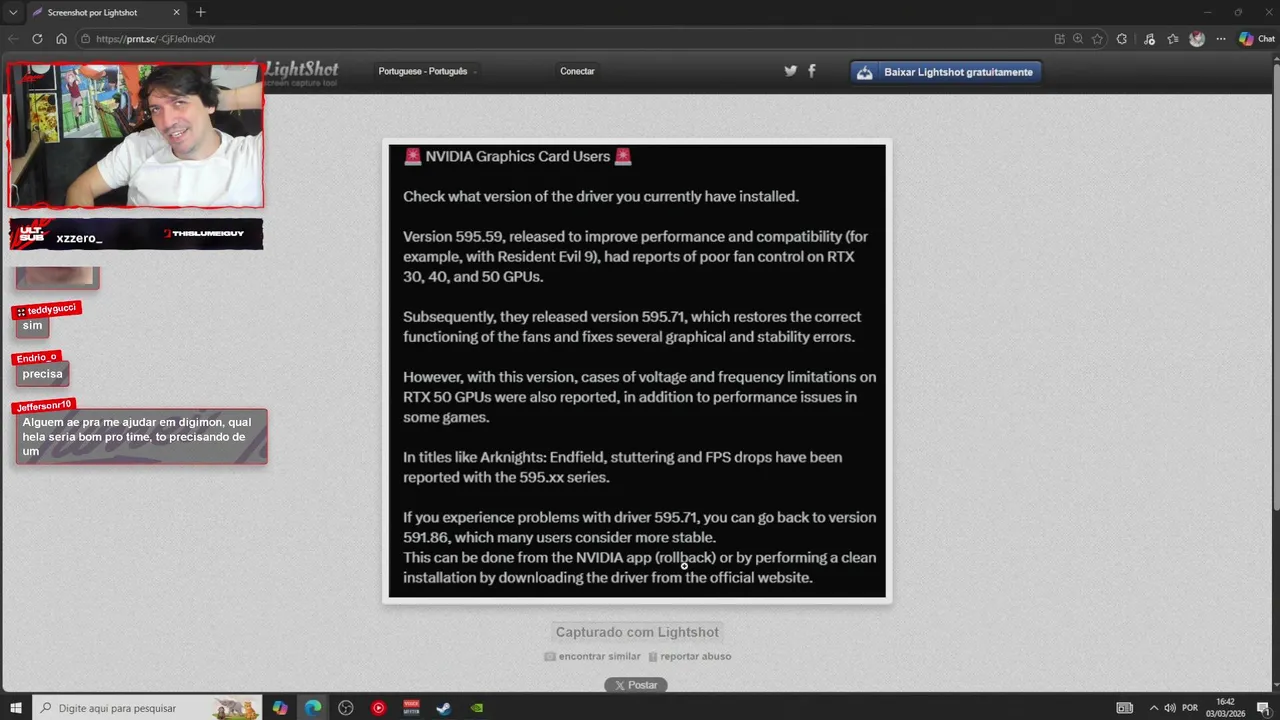Open YouTube Music from the taskbar
Image resolution: width=1280 pixels, height=720 pixels.
378,708
